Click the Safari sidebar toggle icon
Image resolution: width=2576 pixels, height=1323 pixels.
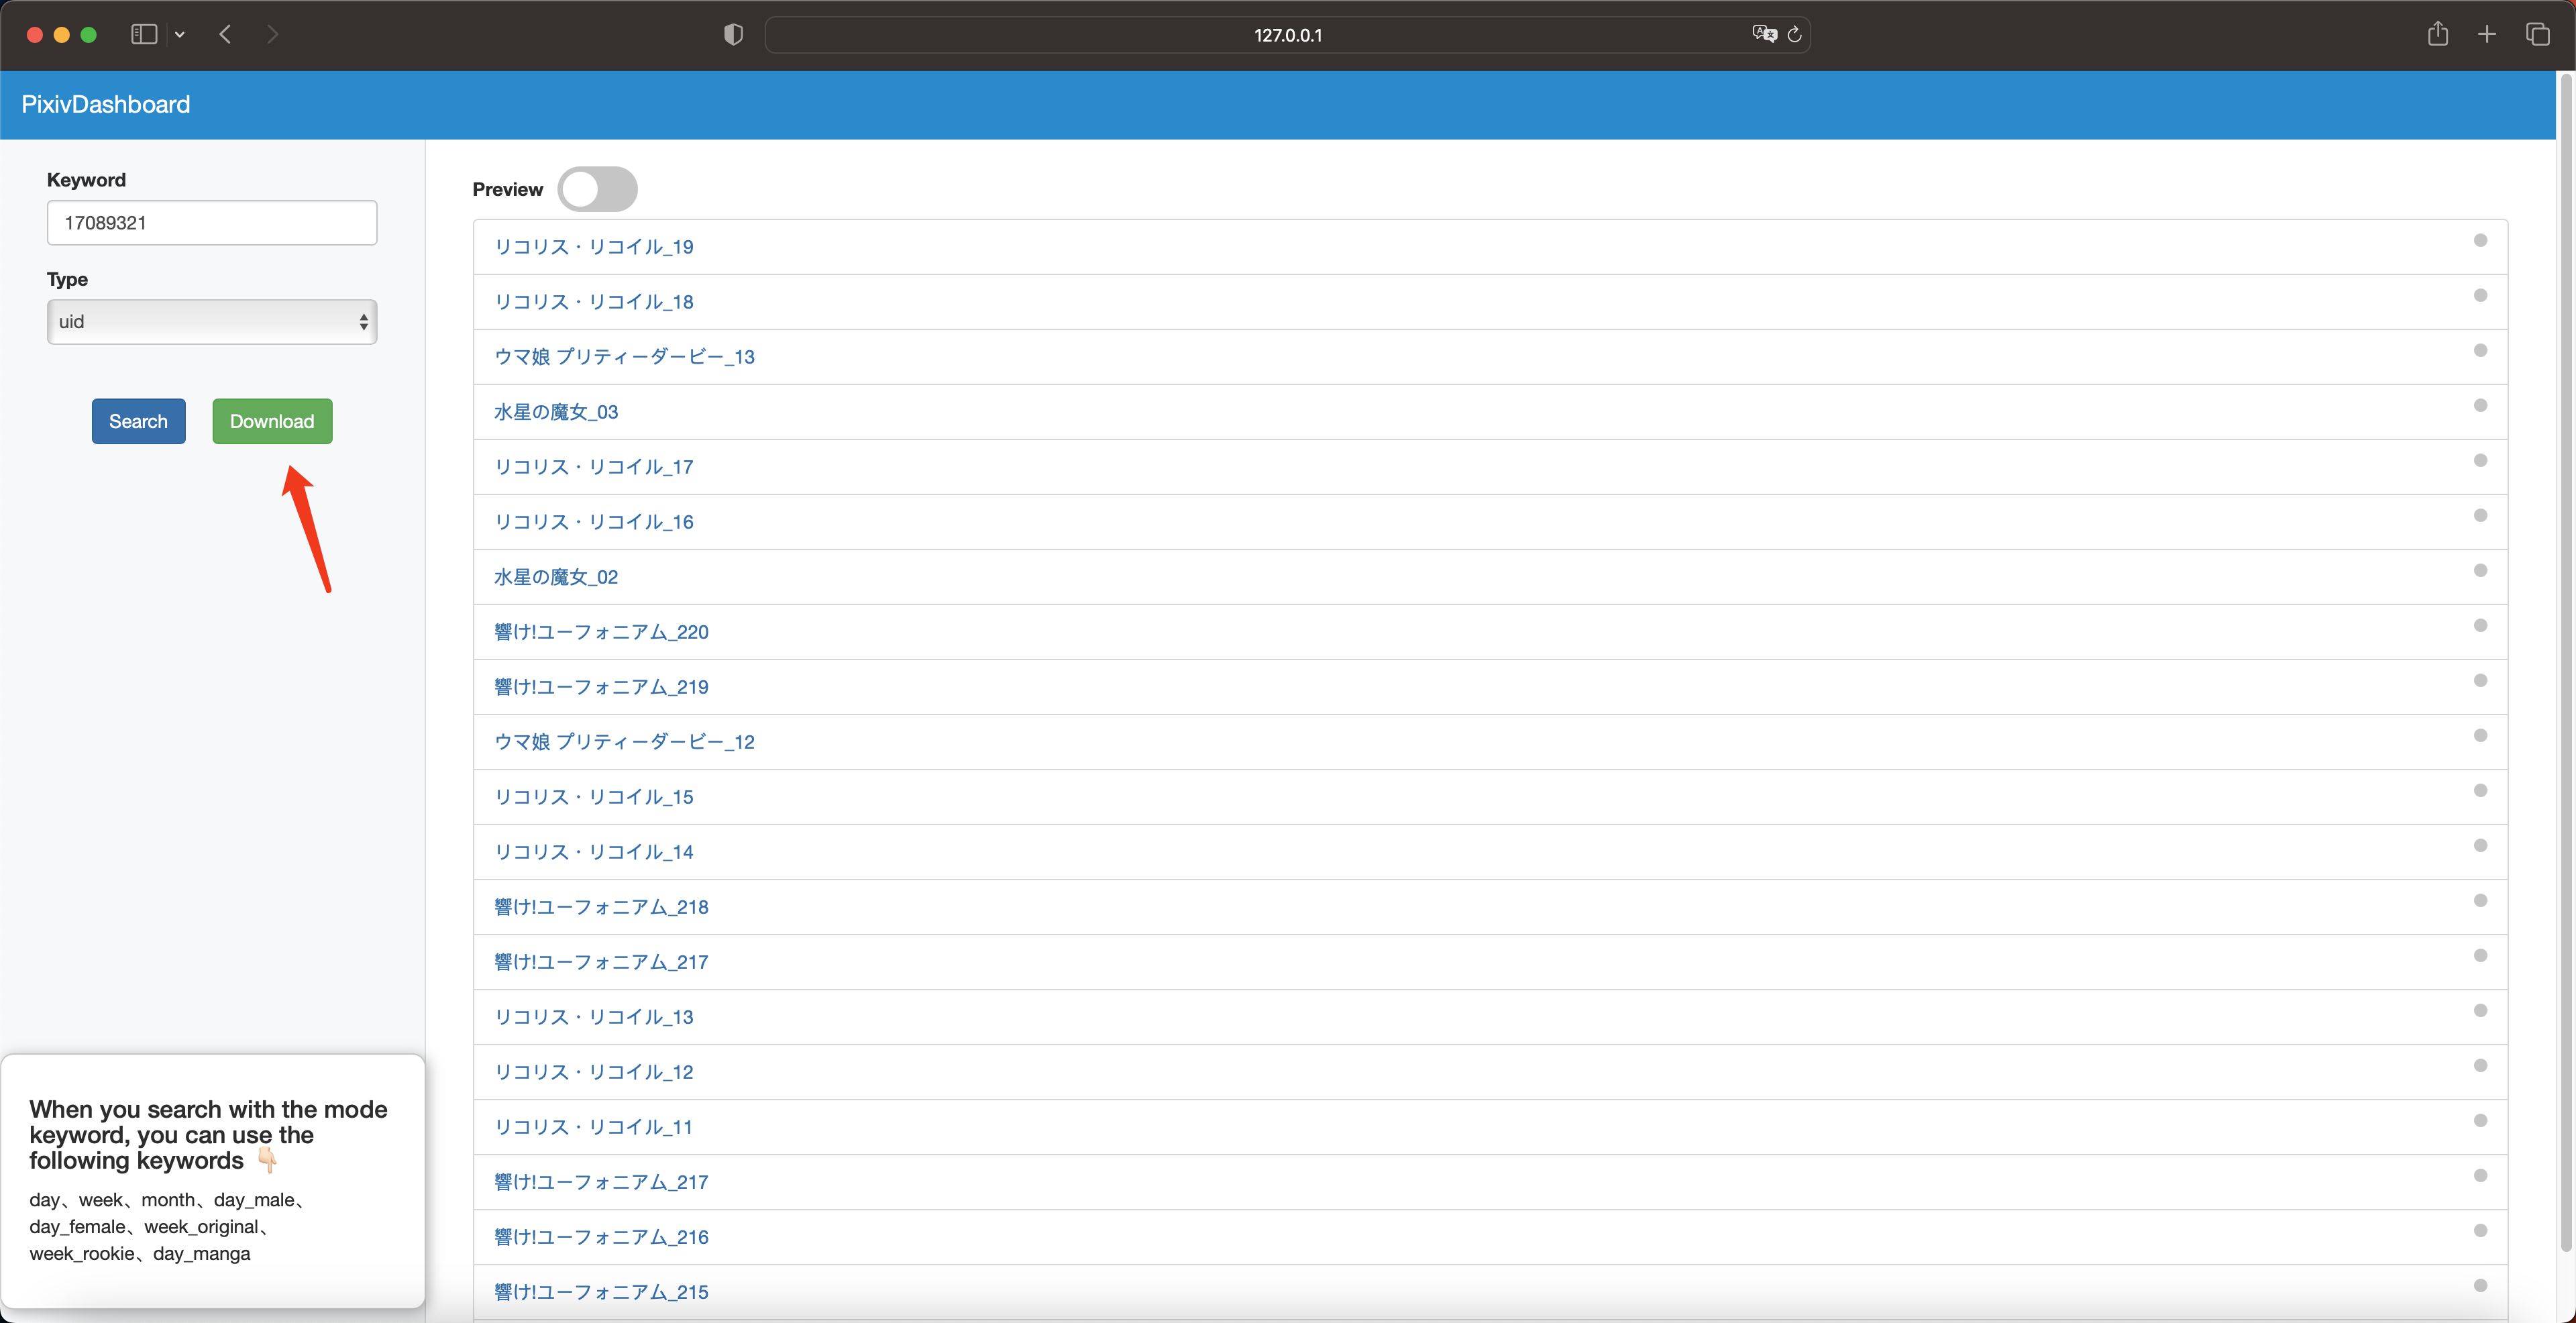(144, 34)
